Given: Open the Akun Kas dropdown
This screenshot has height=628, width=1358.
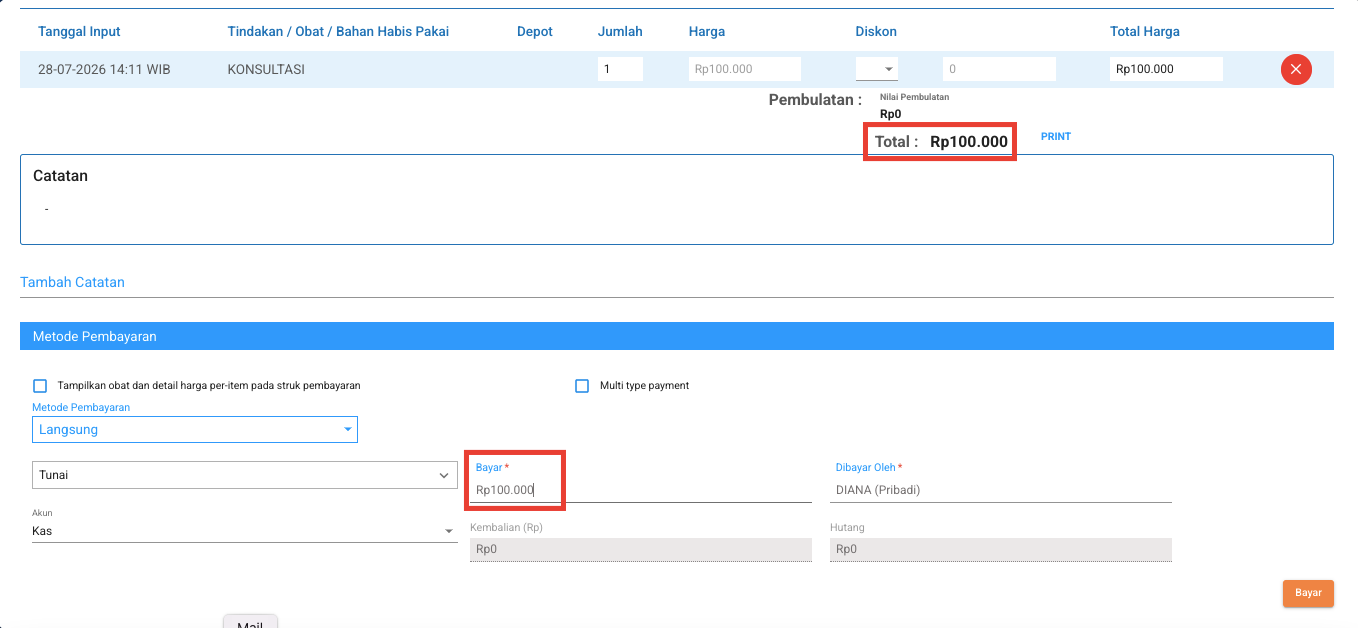Looking at the screenshot, I should point(245,531).
